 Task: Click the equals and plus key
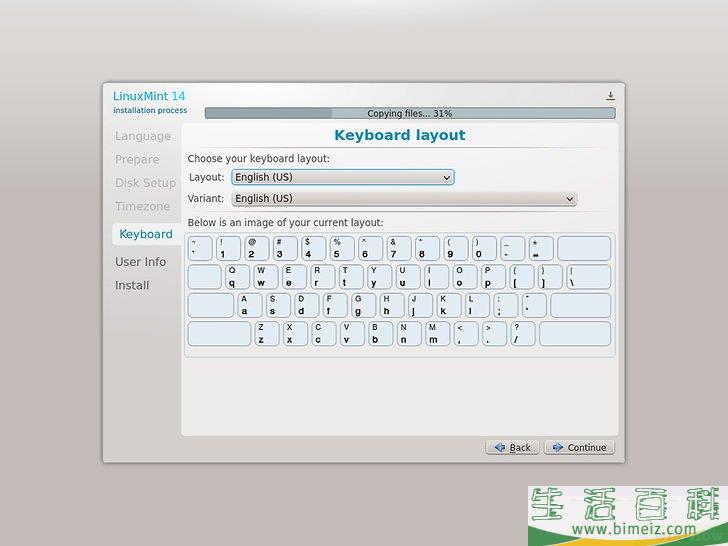click(x=541, y=248)
